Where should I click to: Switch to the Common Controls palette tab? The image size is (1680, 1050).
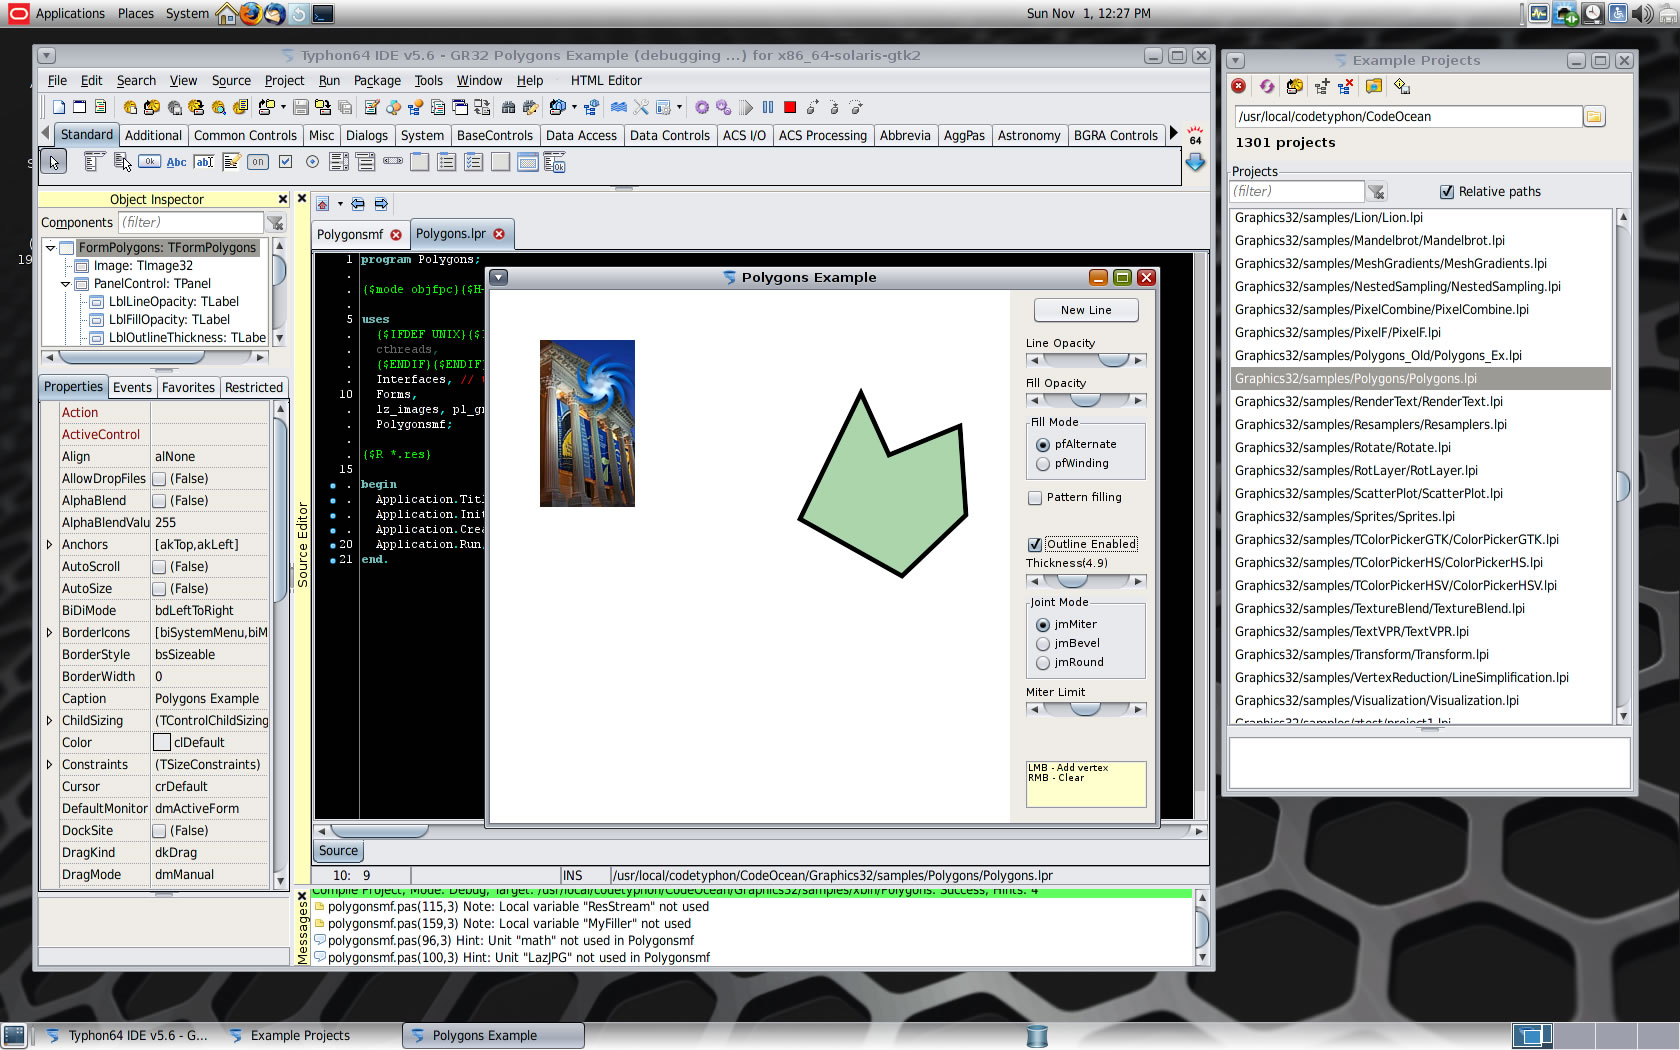[x=245, y=136]
